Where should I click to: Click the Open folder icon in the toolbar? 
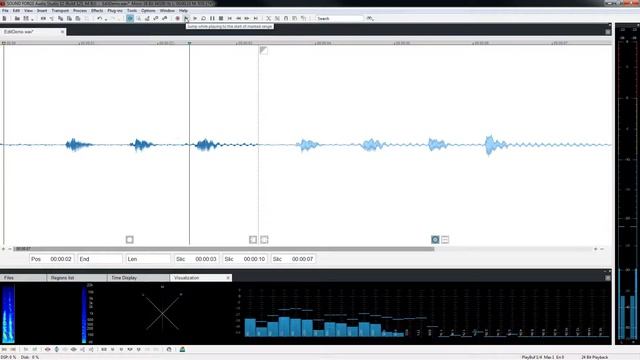point(17,18)
